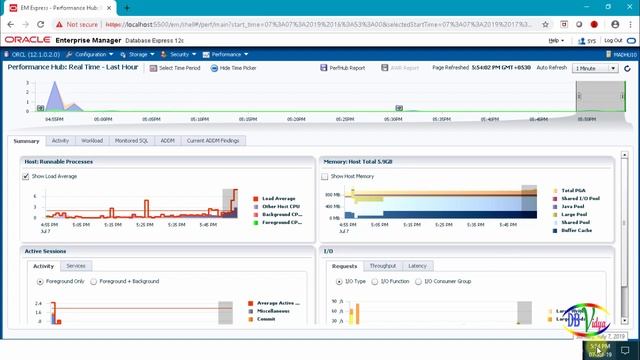Image resolution: width=640 pixels, height=360 pixels.
Task: Select the I/O Consumer Group radio button
Action: [x=418, y=282]
